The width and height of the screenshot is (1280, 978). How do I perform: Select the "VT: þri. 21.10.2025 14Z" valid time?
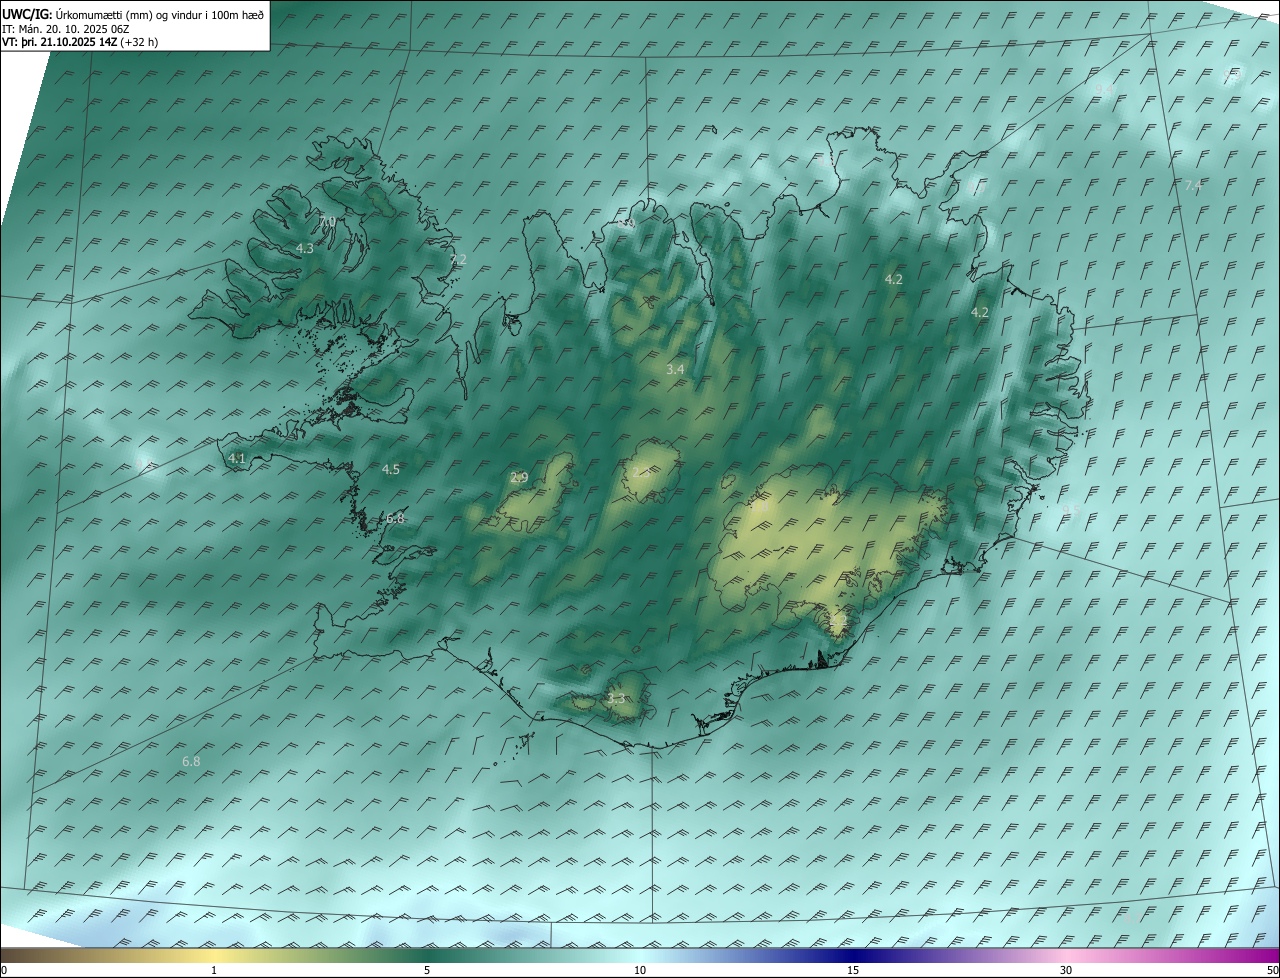point(59,42)
